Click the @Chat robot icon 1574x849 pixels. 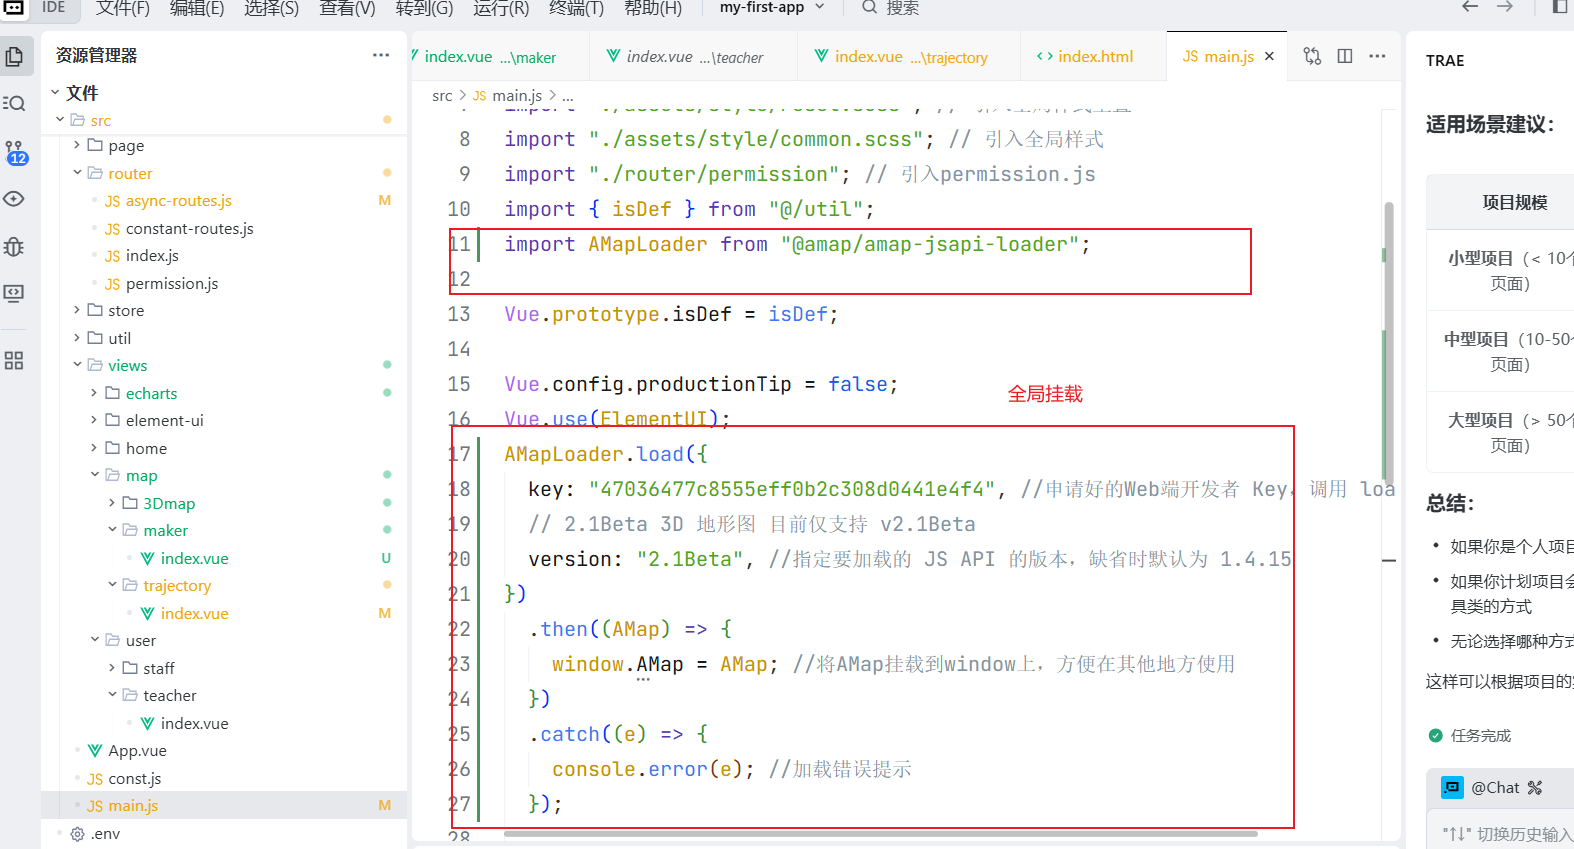click(x=1452, y=787)
